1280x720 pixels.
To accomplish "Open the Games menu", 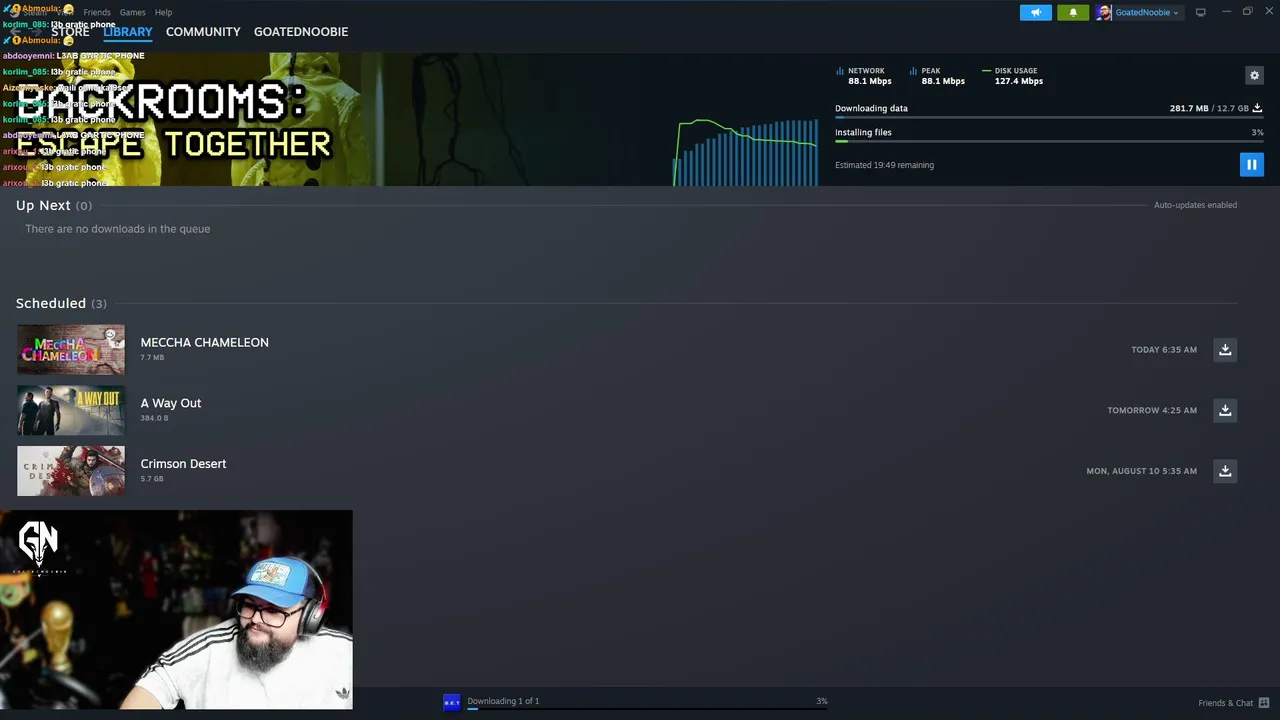I will pyautogui.click(x=132, y=12).
